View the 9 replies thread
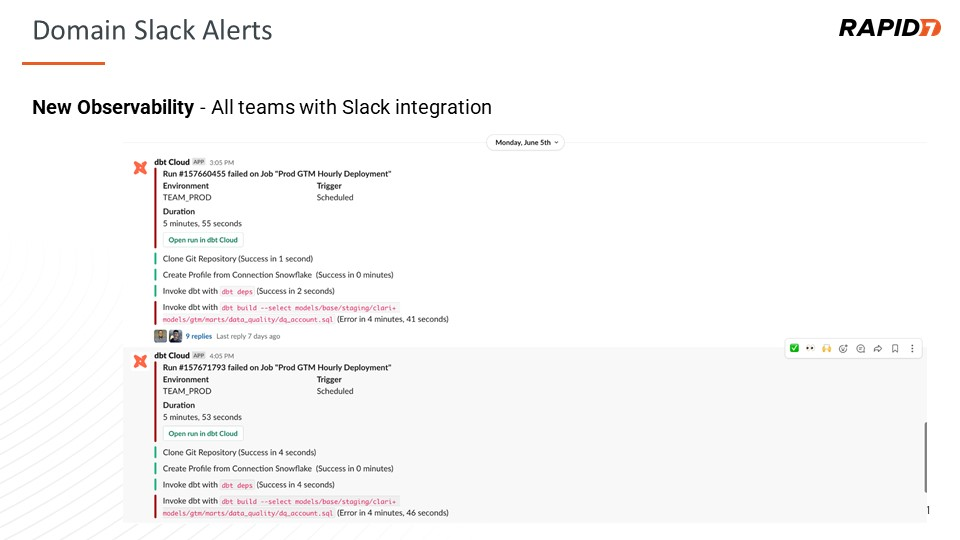 pyautogui.click(x=198, y=336)
